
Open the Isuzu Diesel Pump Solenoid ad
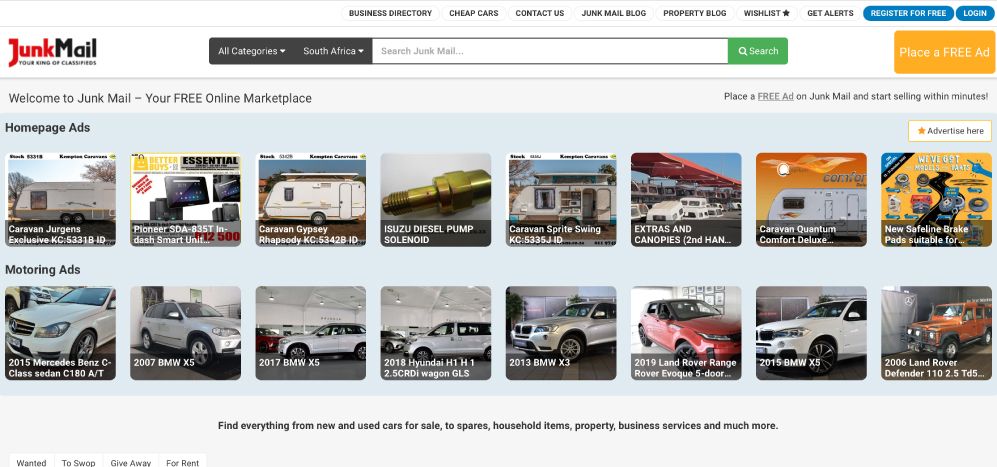[x=436, y=200]
